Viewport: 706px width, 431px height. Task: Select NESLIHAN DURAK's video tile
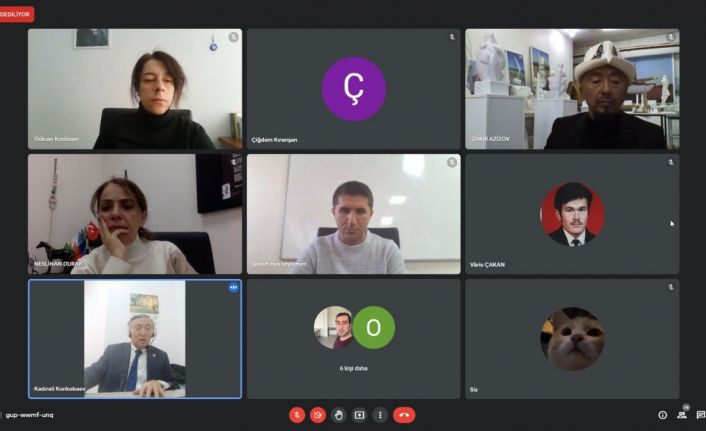(135, 214)
